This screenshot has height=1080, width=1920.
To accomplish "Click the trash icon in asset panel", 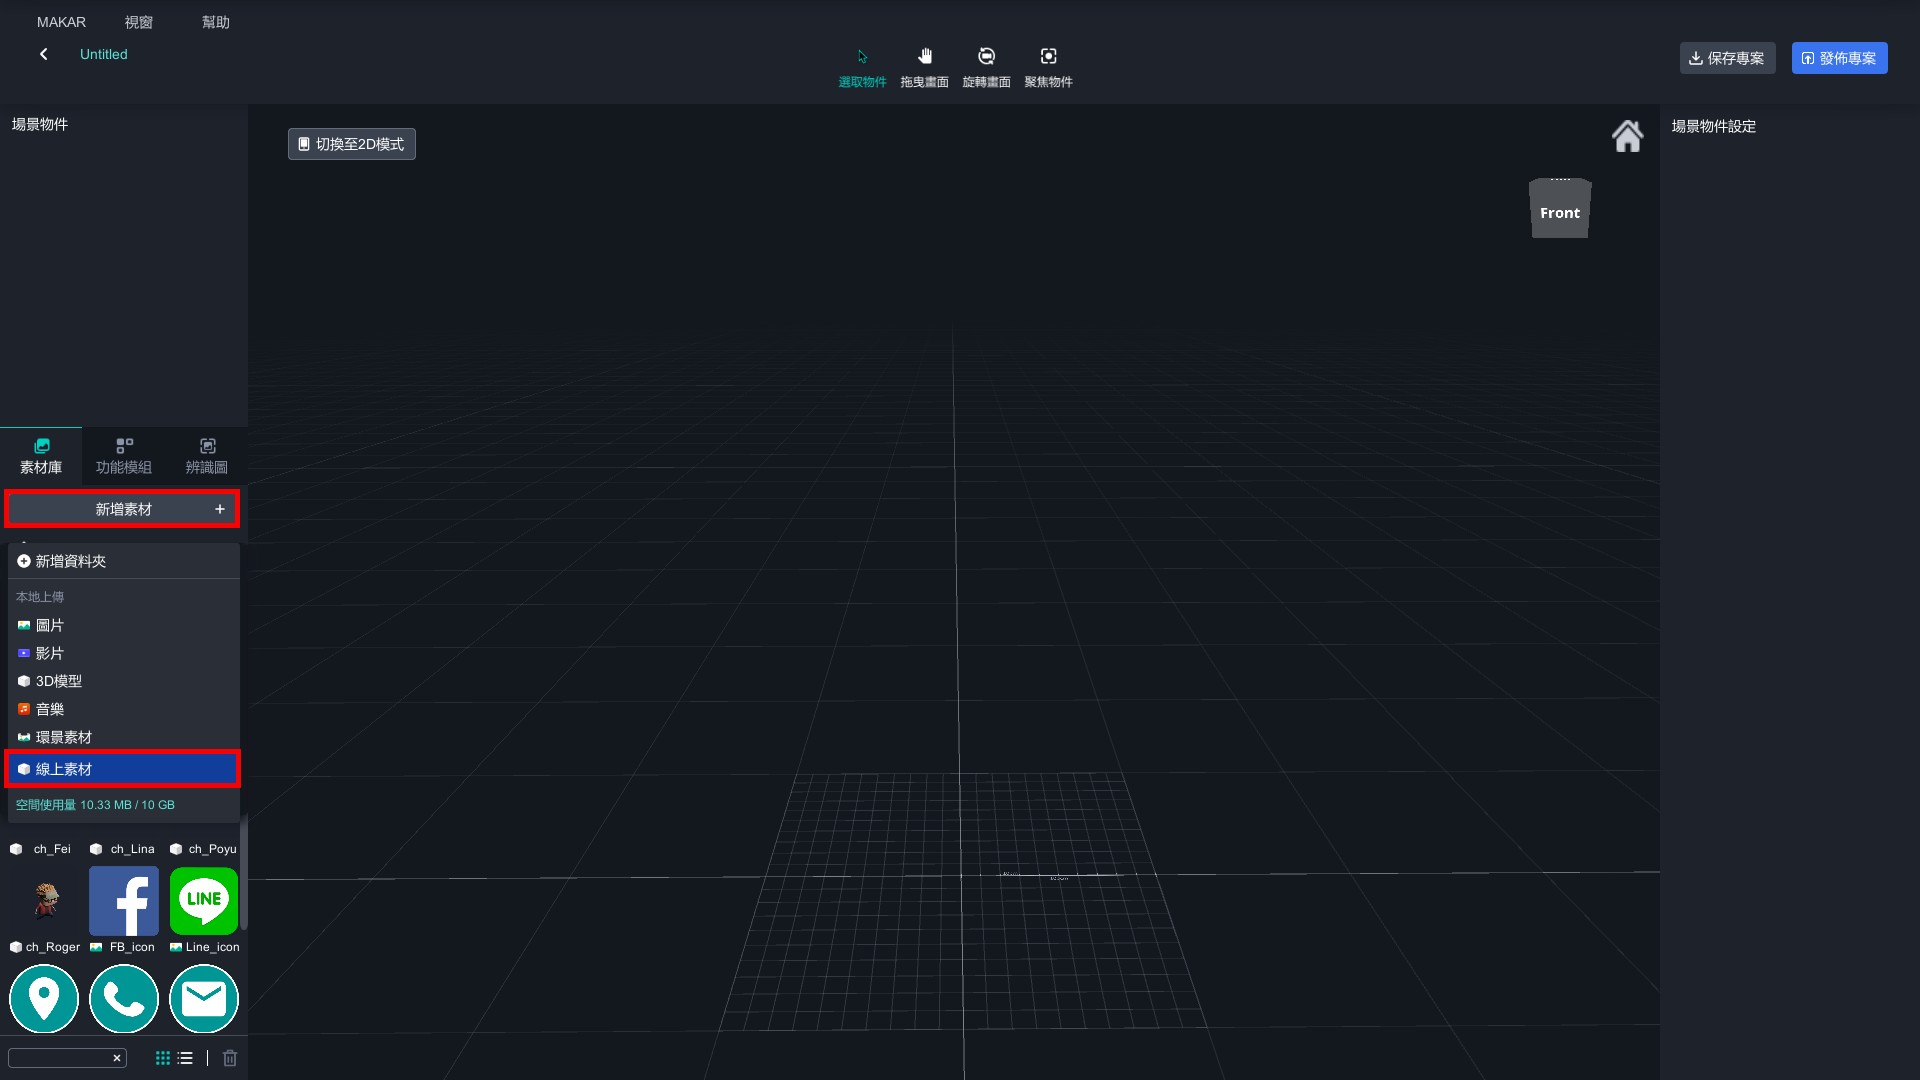I will (229, 1057).
